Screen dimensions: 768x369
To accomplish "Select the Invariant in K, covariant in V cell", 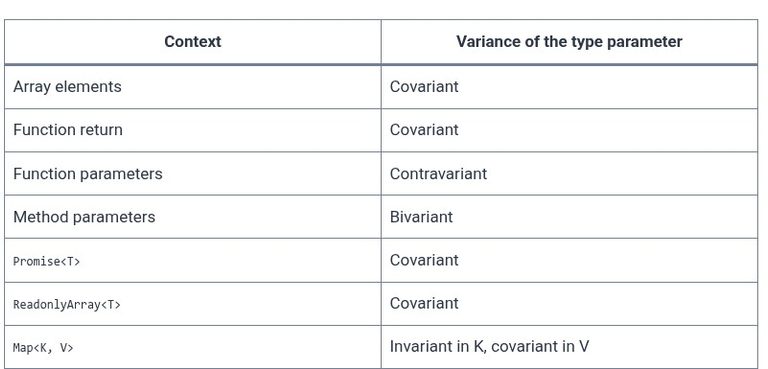I will point(569,347).
